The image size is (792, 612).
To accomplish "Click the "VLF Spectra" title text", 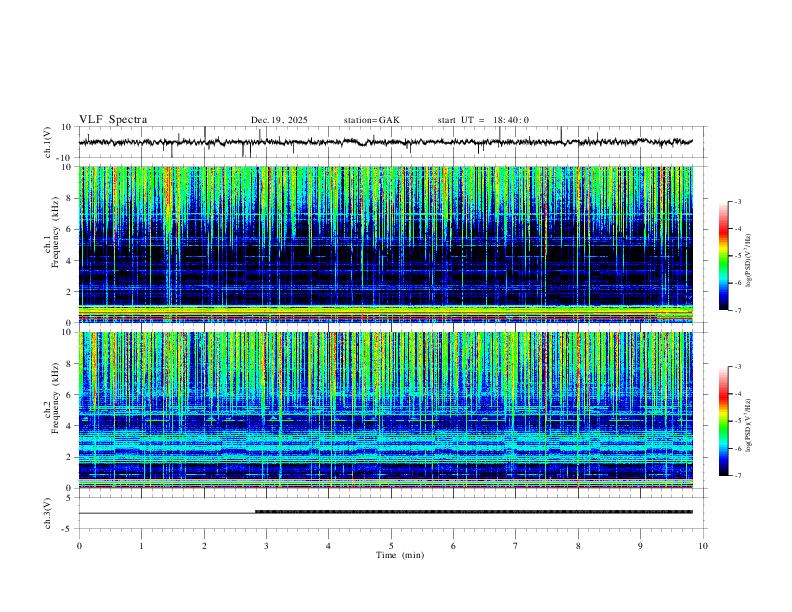I will (x=113, y=120).
